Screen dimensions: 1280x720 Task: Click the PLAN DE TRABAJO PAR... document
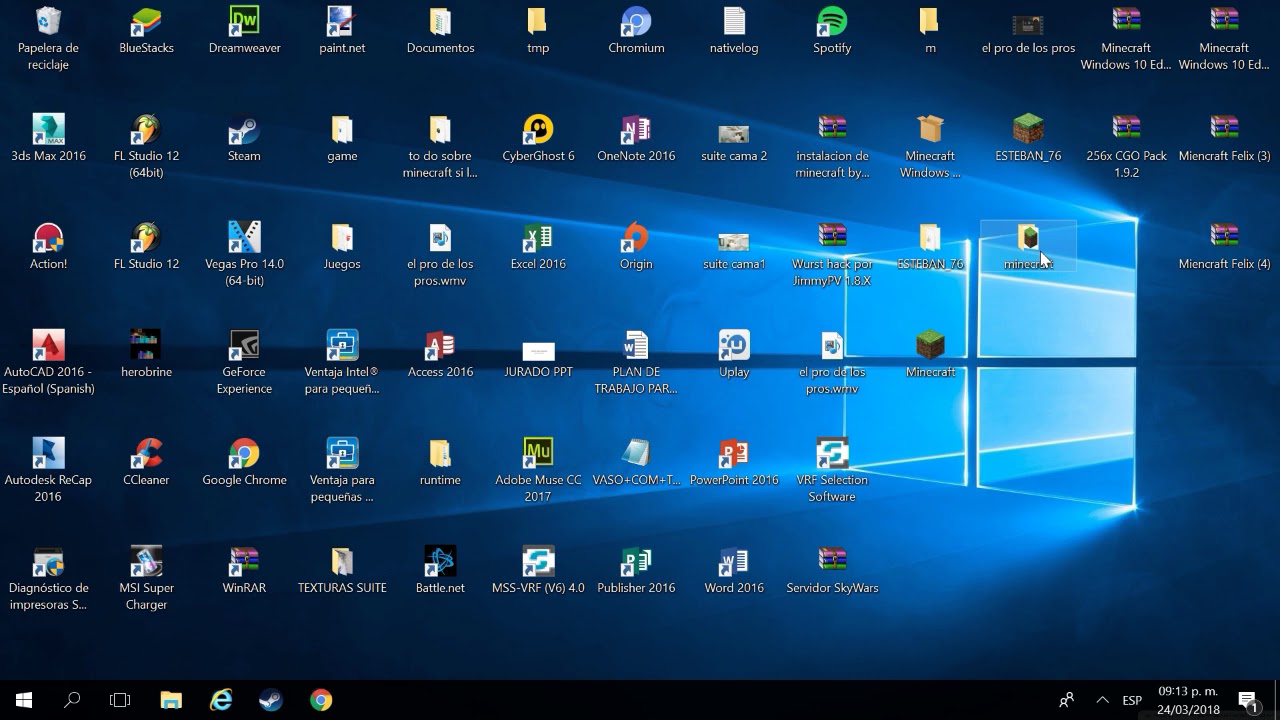pos(636,361)
